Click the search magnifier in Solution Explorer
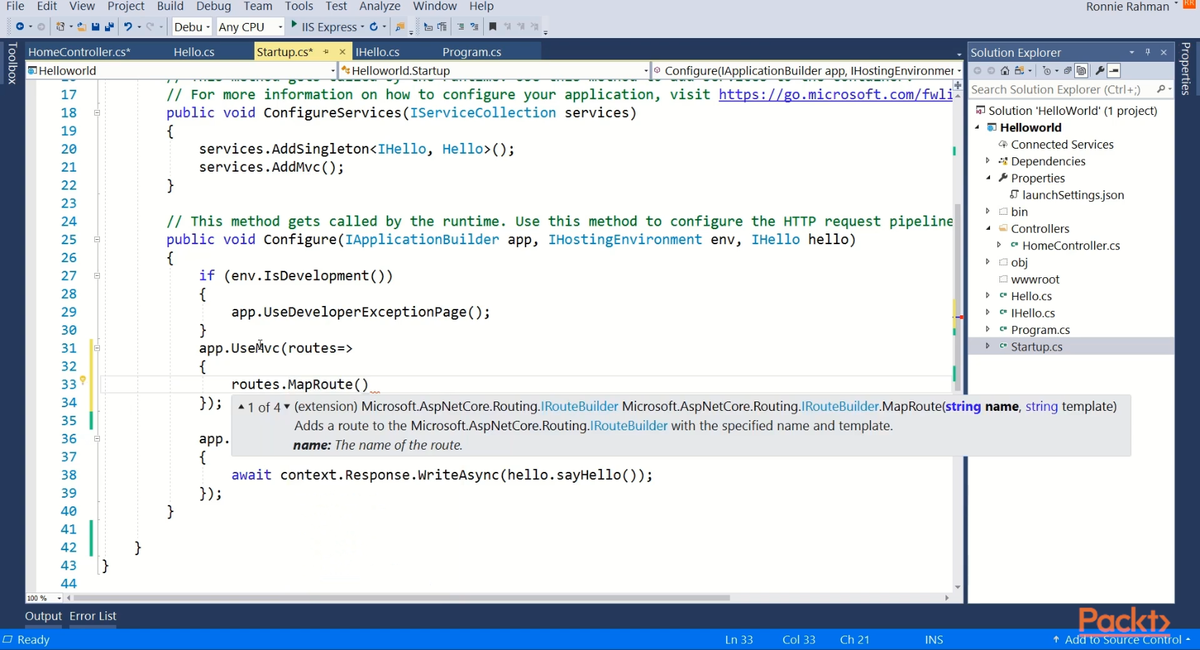The image size is (1200, 650). [1160, 89]
